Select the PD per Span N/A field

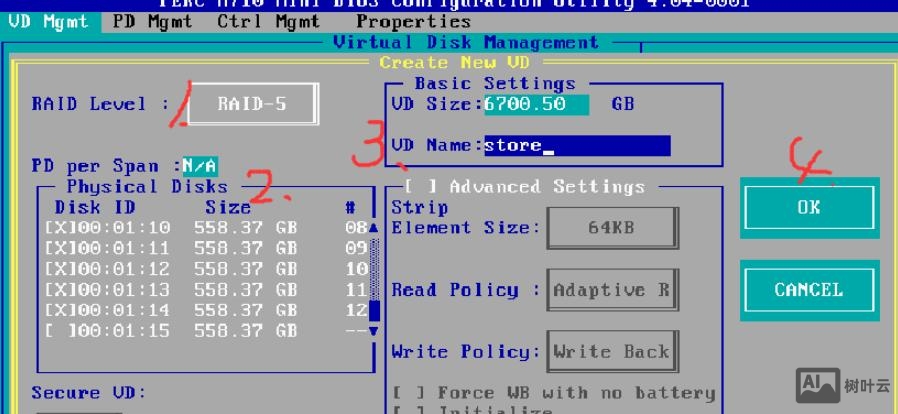[x=200, y=166]
